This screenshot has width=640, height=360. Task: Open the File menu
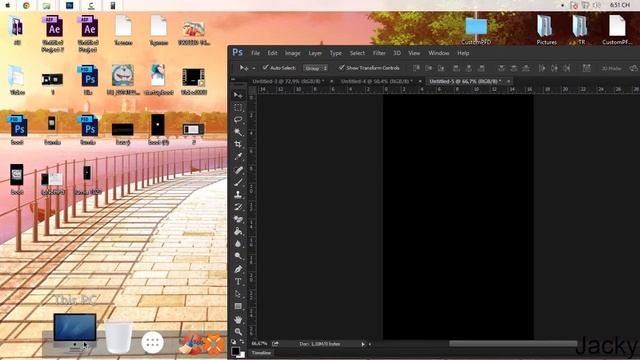click(256, 53)
